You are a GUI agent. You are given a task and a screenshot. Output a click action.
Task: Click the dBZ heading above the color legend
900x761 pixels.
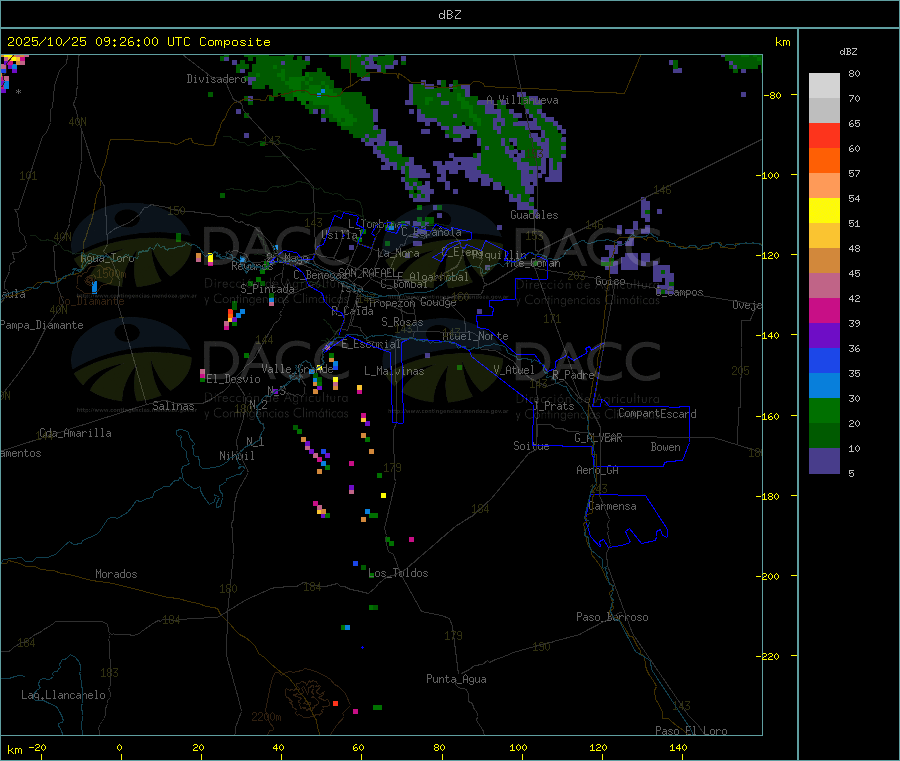(x=848, y=52)
